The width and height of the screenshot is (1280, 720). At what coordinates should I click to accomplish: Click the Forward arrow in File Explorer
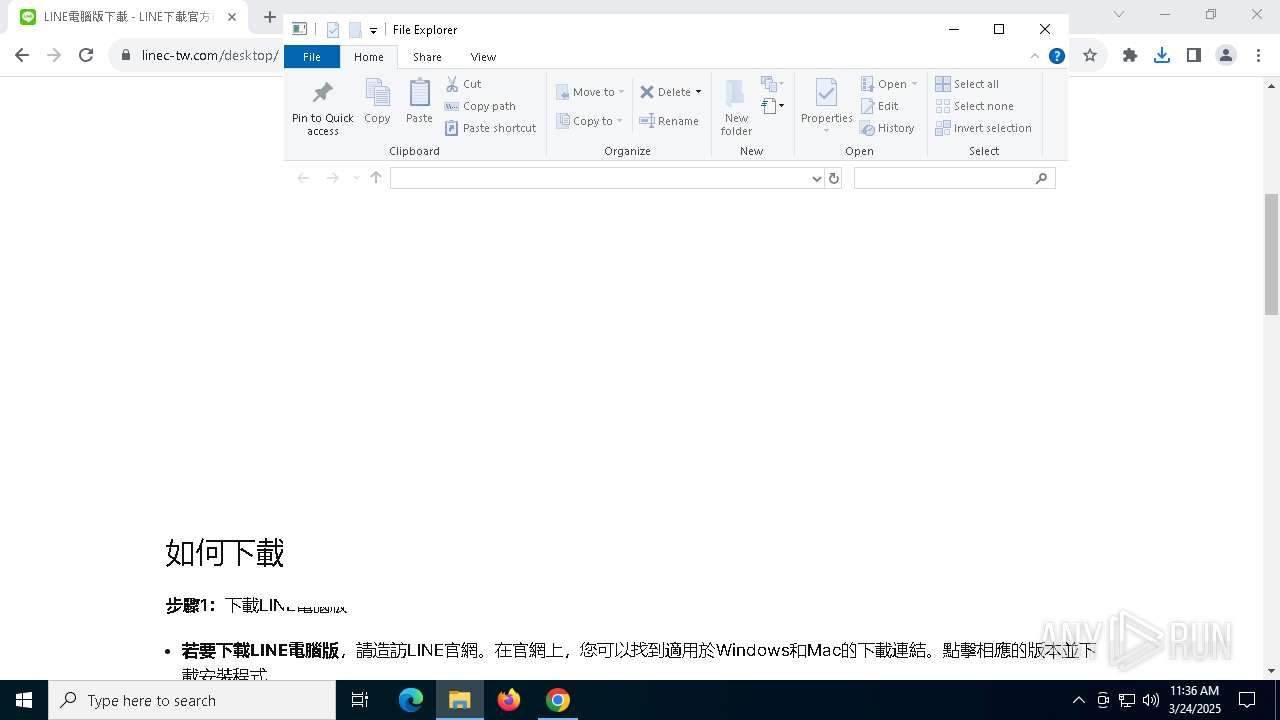pyautogui.click(x=332, y=178)
